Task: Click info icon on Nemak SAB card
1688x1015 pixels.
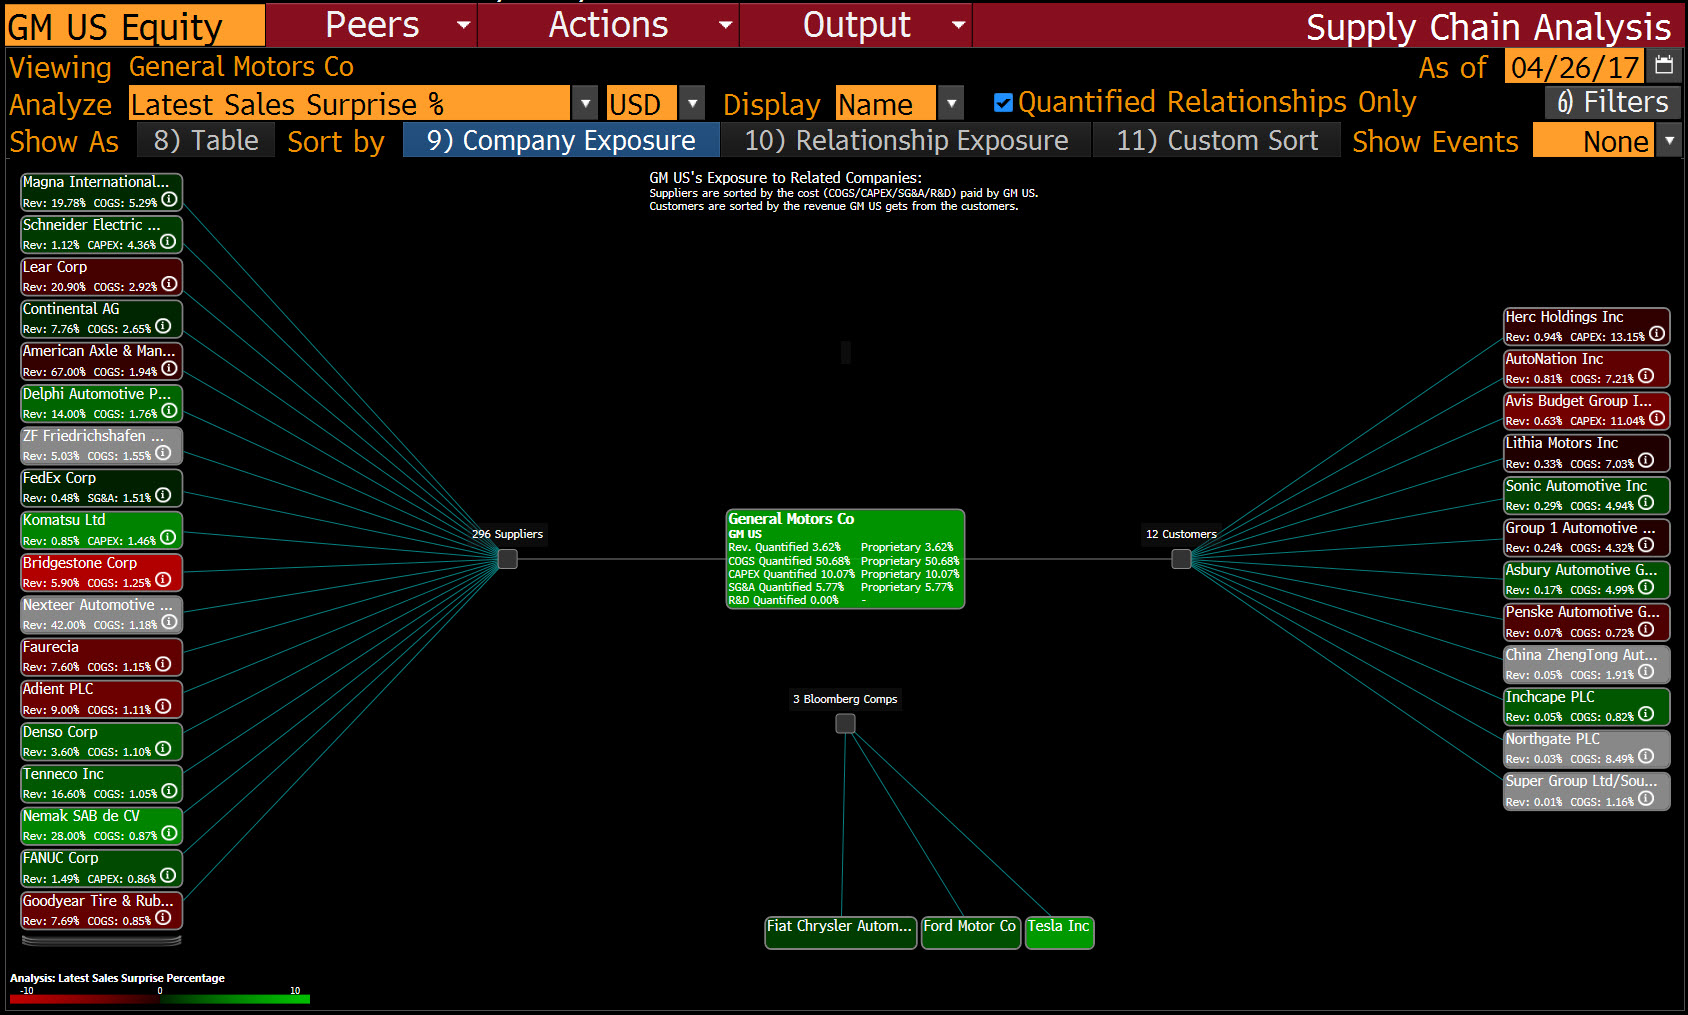Action: click(169, 833)
